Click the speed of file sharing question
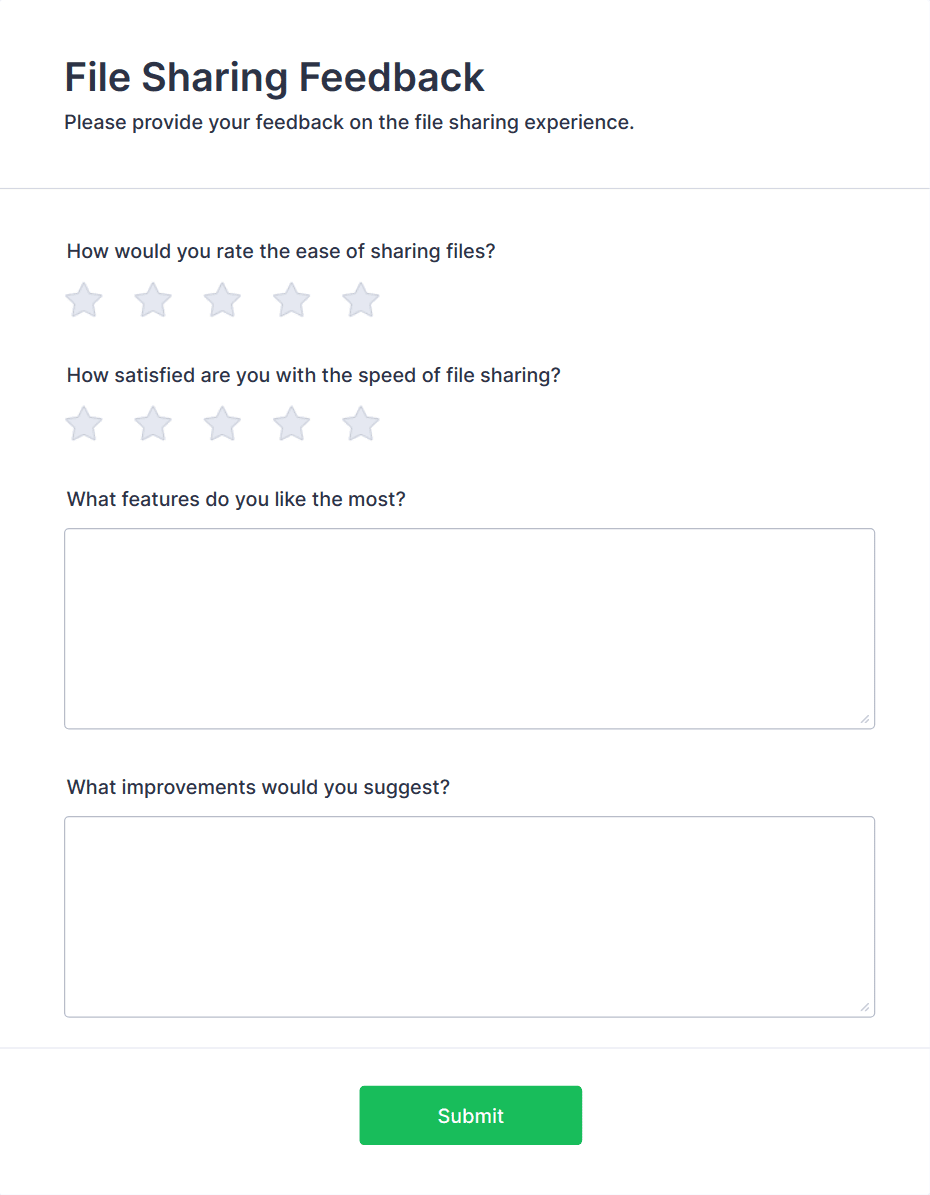 tap(313, 375)
